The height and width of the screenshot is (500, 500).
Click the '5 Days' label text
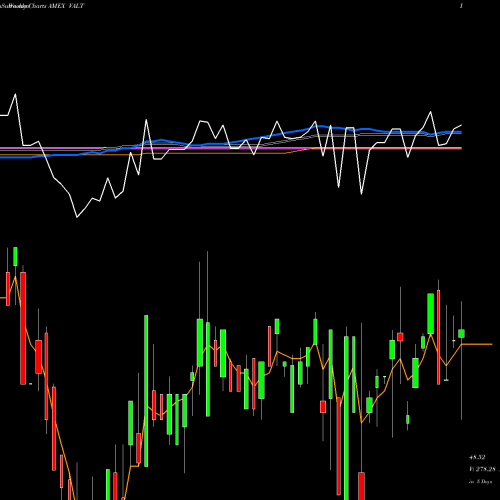[x=484, y=482]
